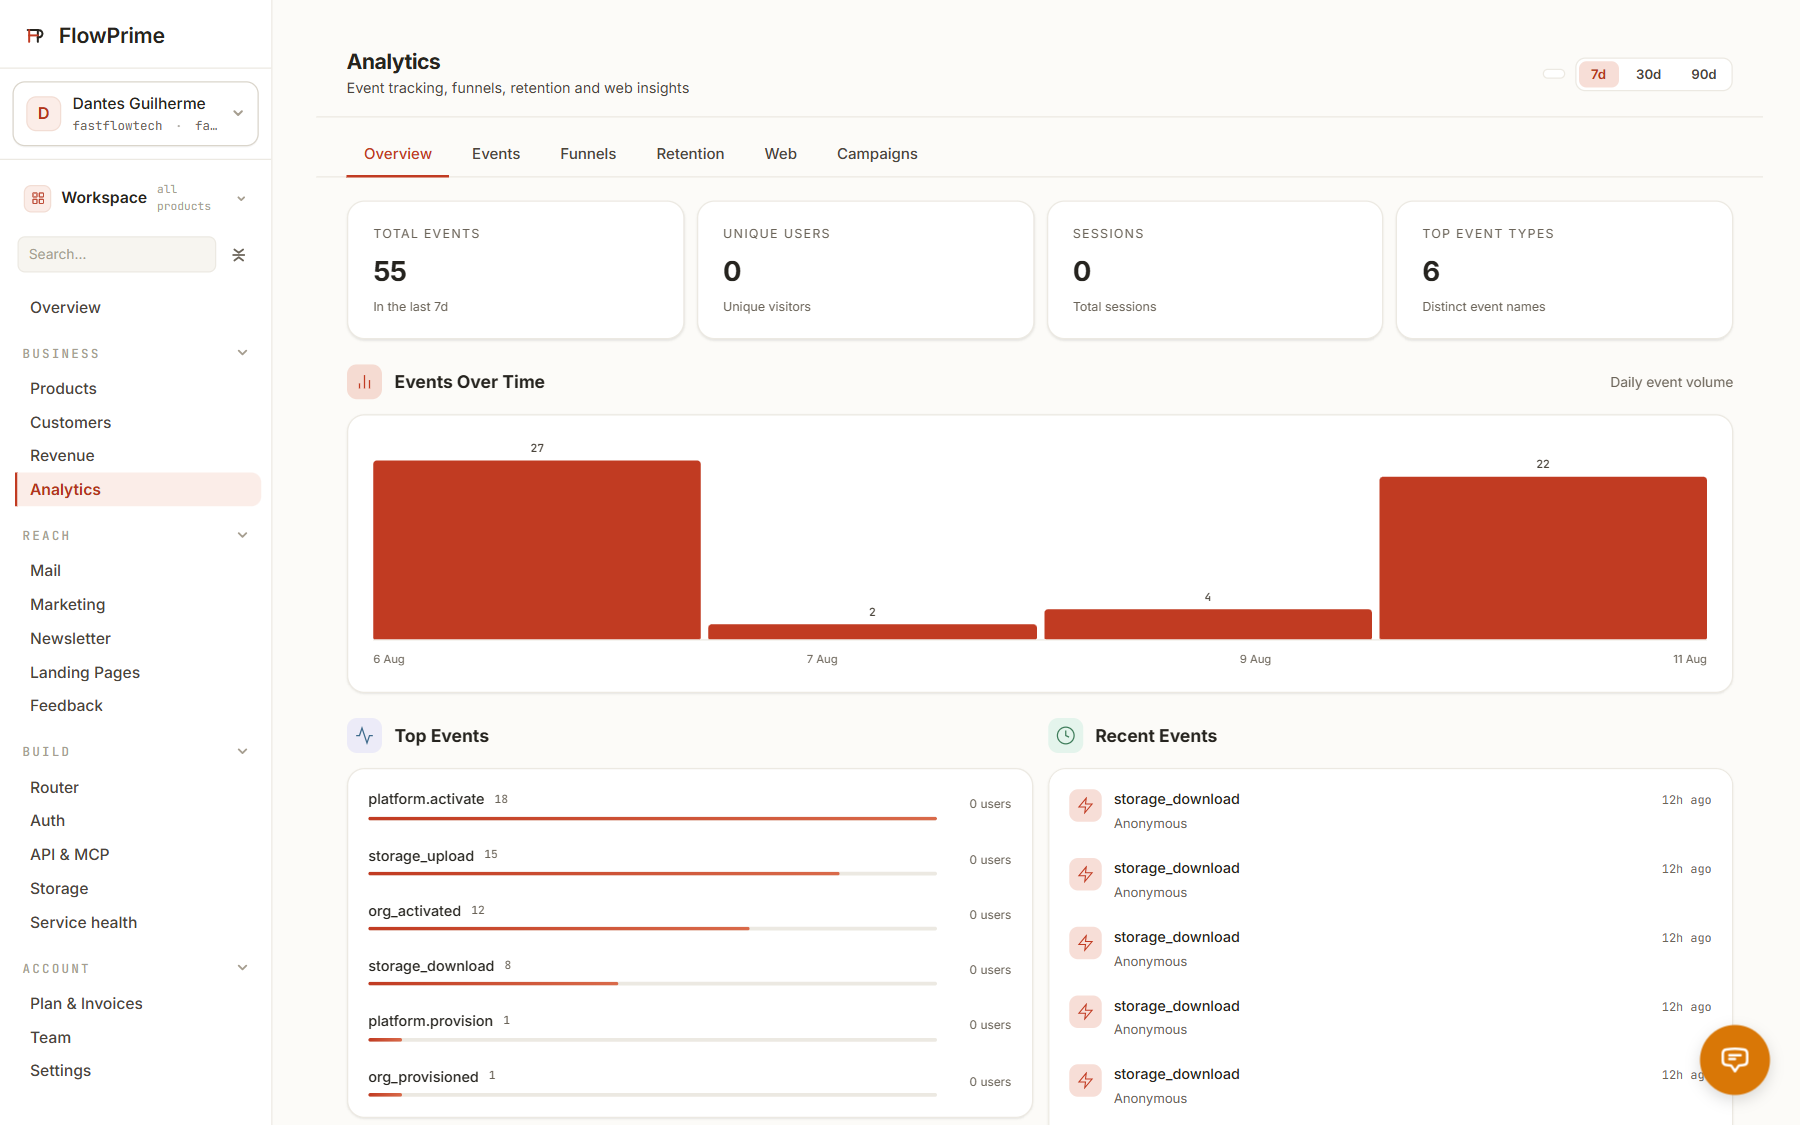This screenshot has height=1125, width=1800.
Task: Switch to the Retention tab
Action: click(x=690, y=154)
